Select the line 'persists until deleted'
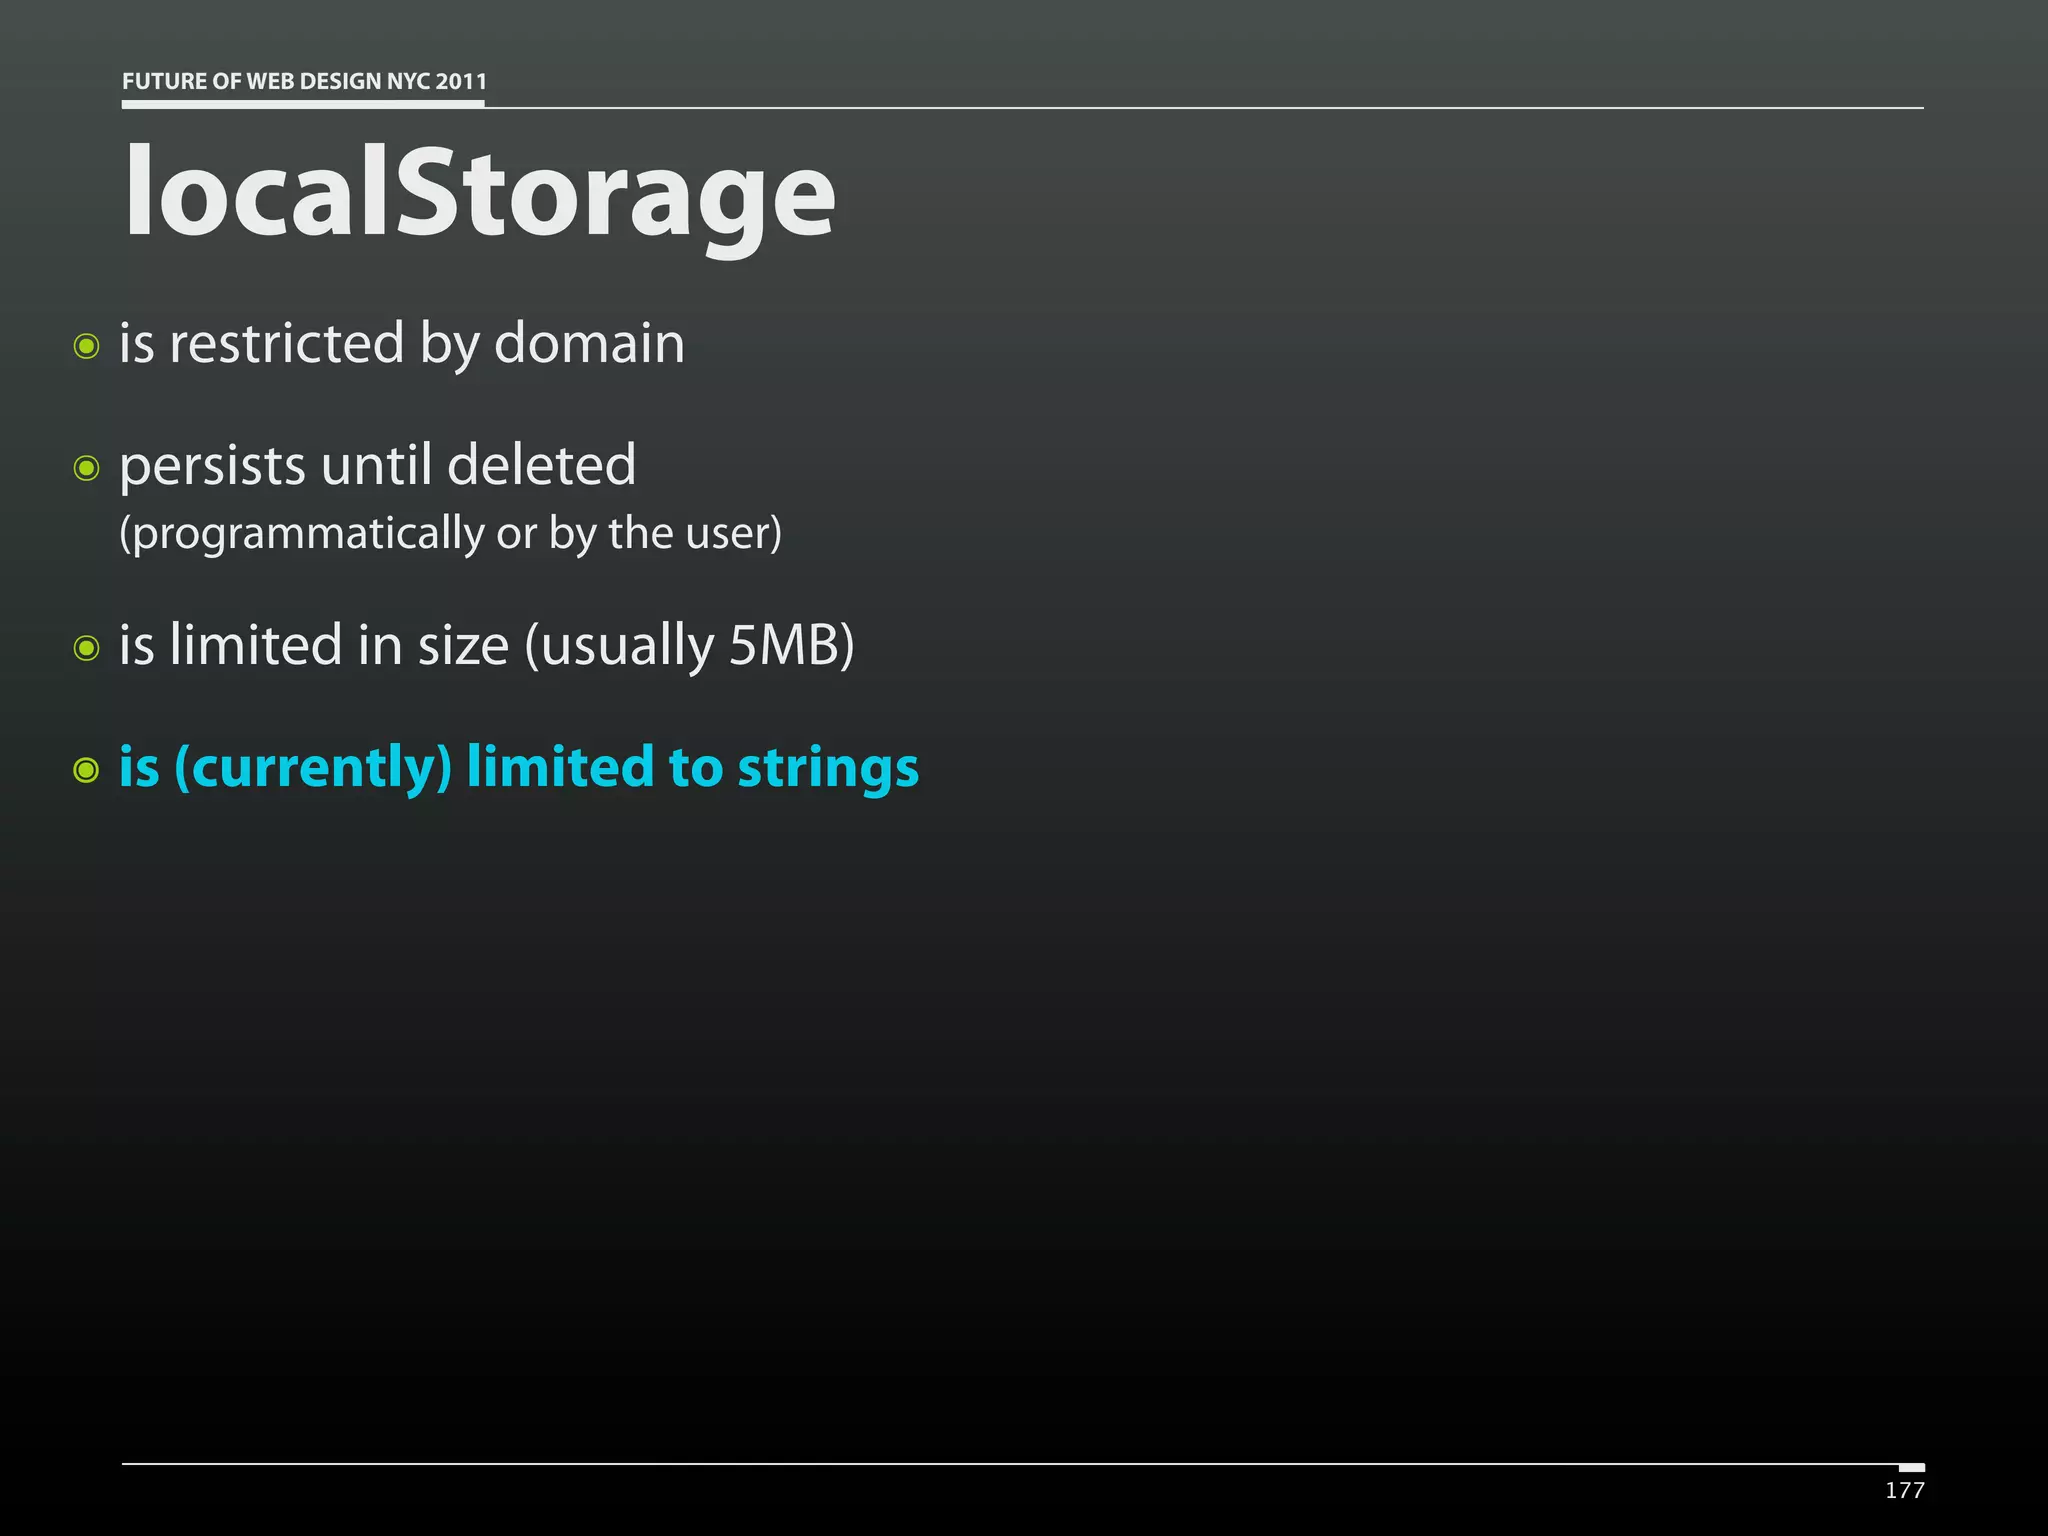Viewport: 2048px width, 1536px height. tap(378, 467)
